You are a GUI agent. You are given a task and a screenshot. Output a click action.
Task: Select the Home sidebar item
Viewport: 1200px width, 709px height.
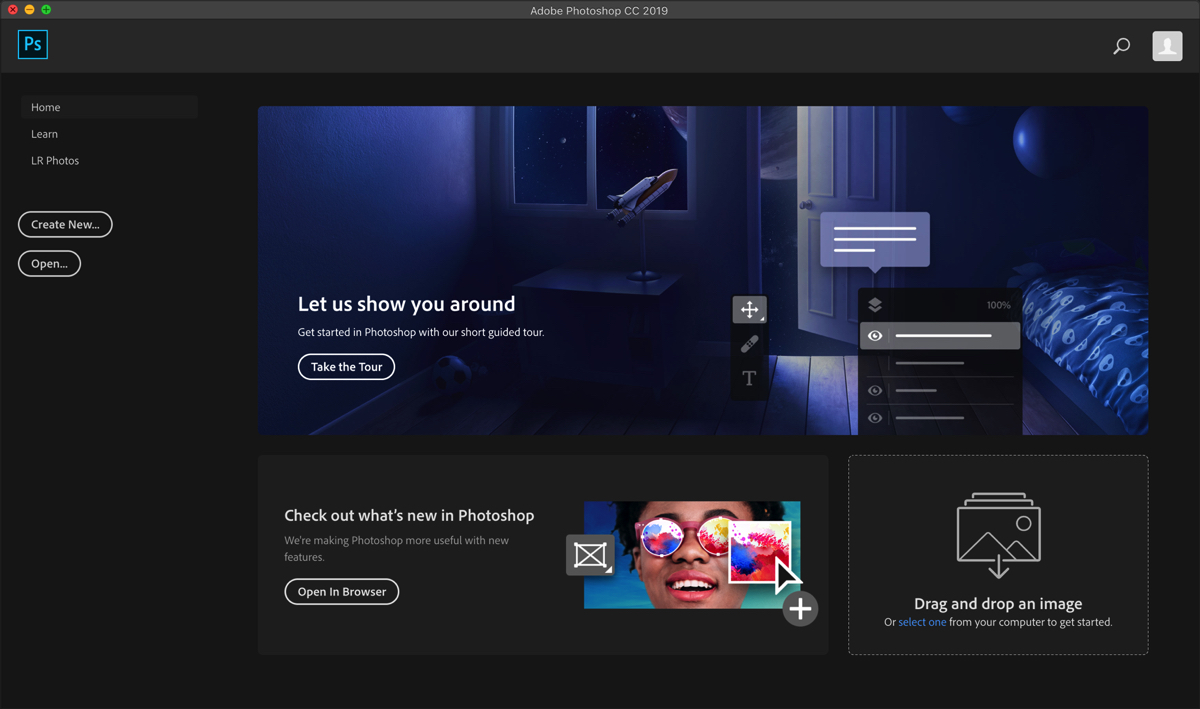tap(109, 107)
